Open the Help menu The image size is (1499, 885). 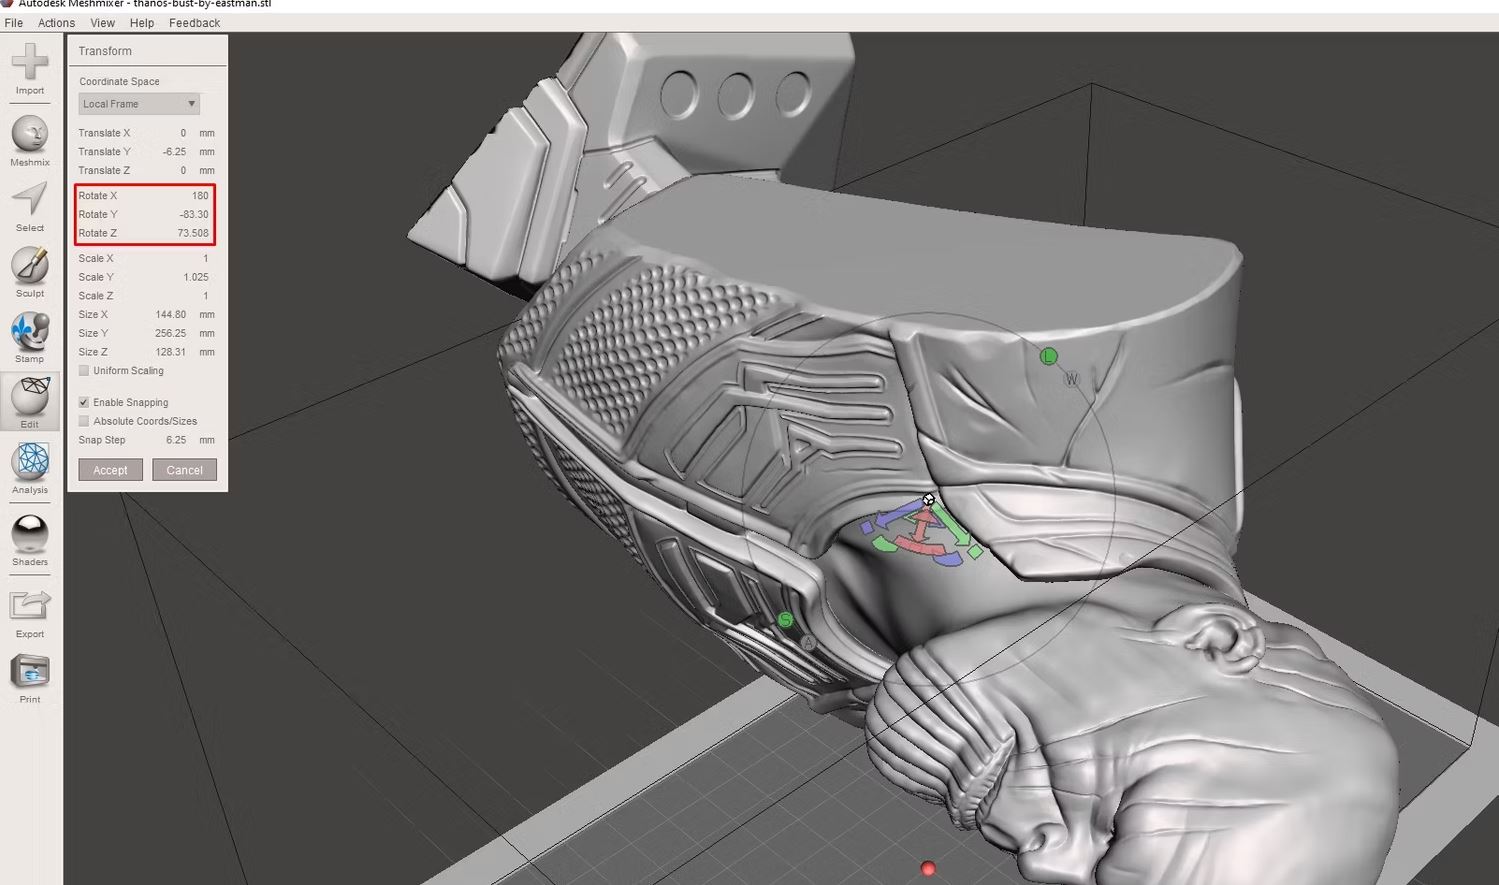tap(142, 23)
